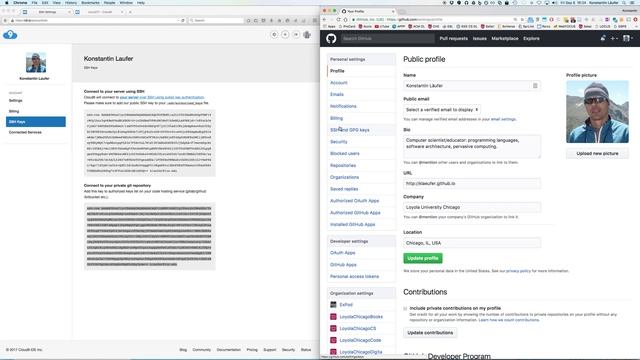The image size is (640, 360).
Task: Open the Window menu
Action: 126,2
